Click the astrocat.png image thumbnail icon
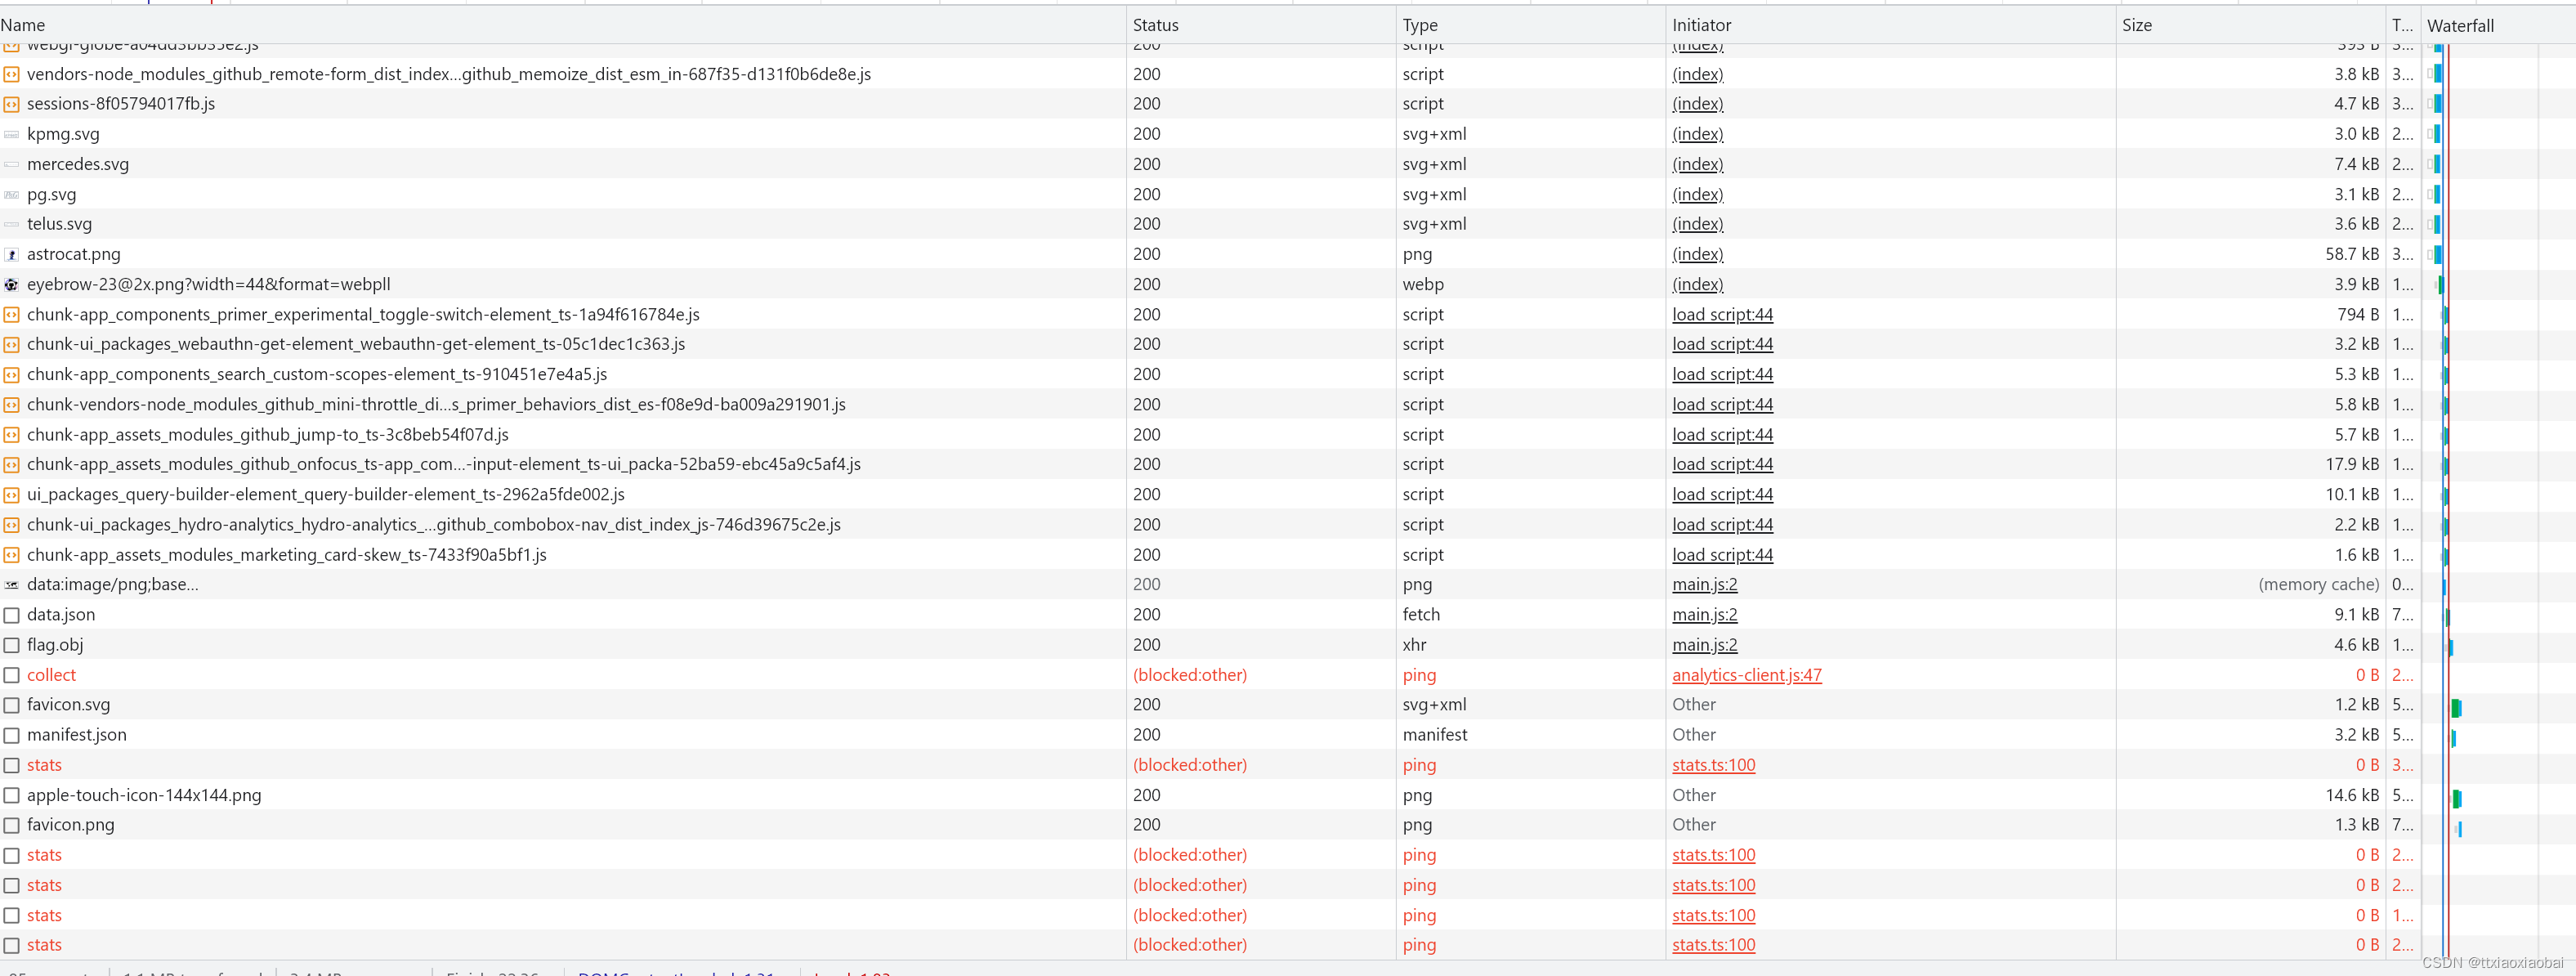 [x=11, y=255]
